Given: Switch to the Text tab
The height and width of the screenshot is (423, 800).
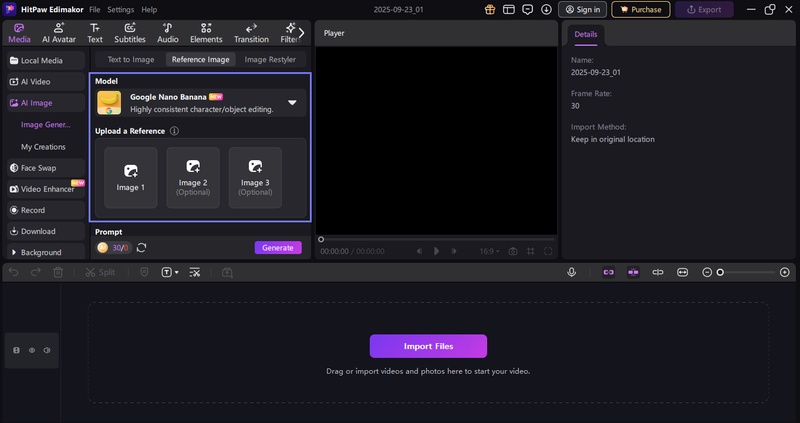Looking at the screenshot, I should pos(95,33).
